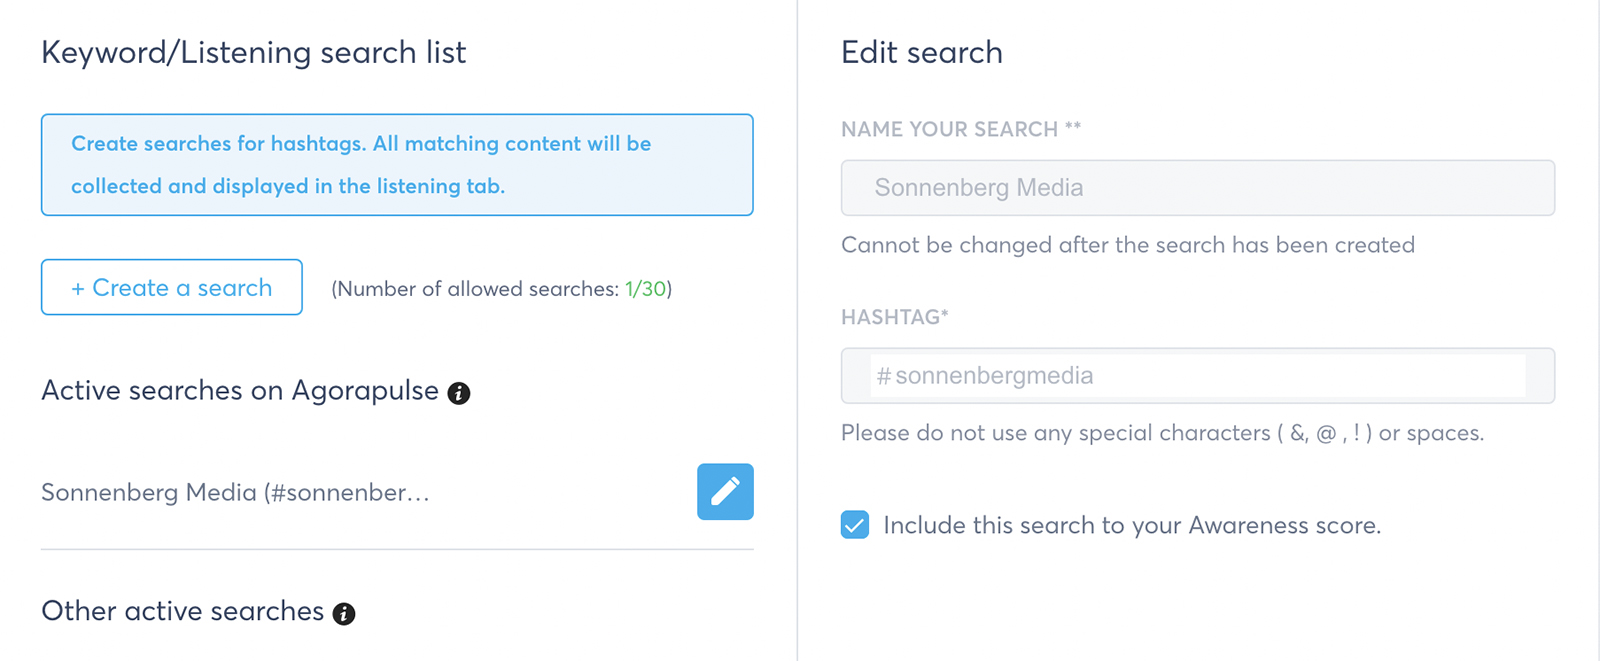
Task: Click the 'Active searches on Agorapulse' title text
Action: pyautogui.click(x=240, y=390)
